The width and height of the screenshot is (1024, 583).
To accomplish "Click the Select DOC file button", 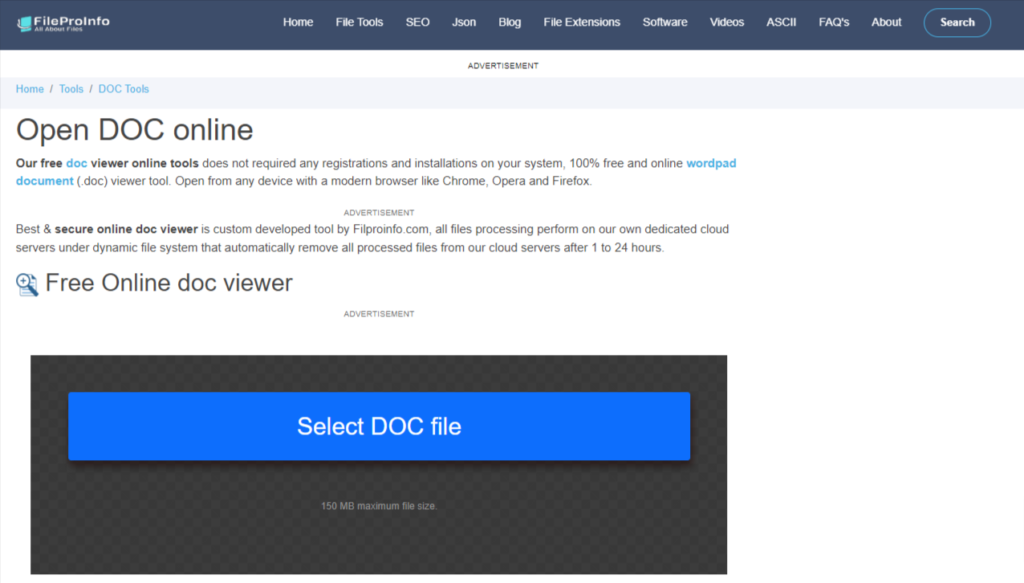I will click(x=378, y=426).
